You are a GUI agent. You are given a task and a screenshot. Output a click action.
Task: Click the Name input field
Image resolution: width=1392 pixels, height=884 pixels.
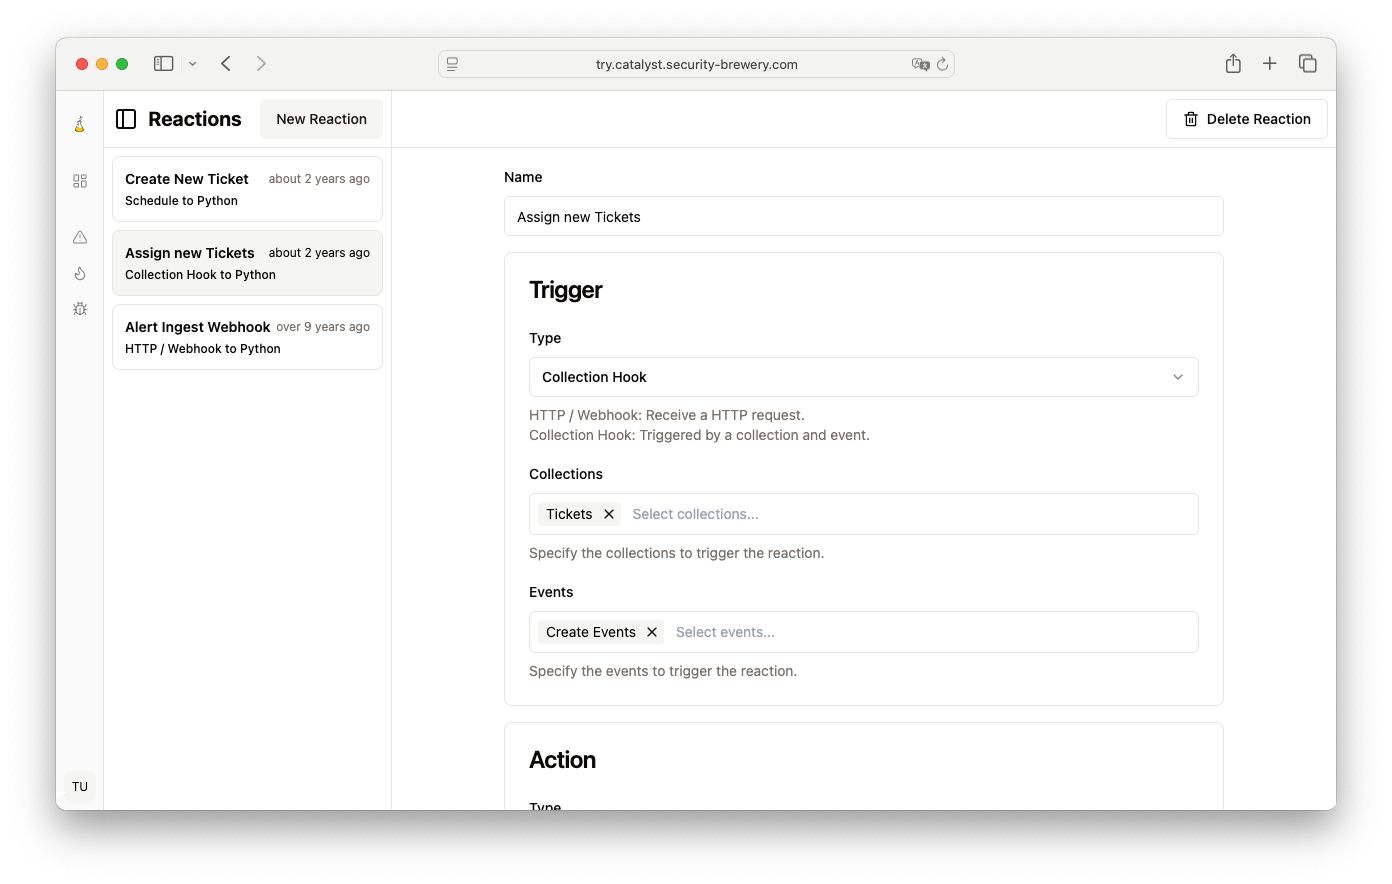tap(863, 216)
